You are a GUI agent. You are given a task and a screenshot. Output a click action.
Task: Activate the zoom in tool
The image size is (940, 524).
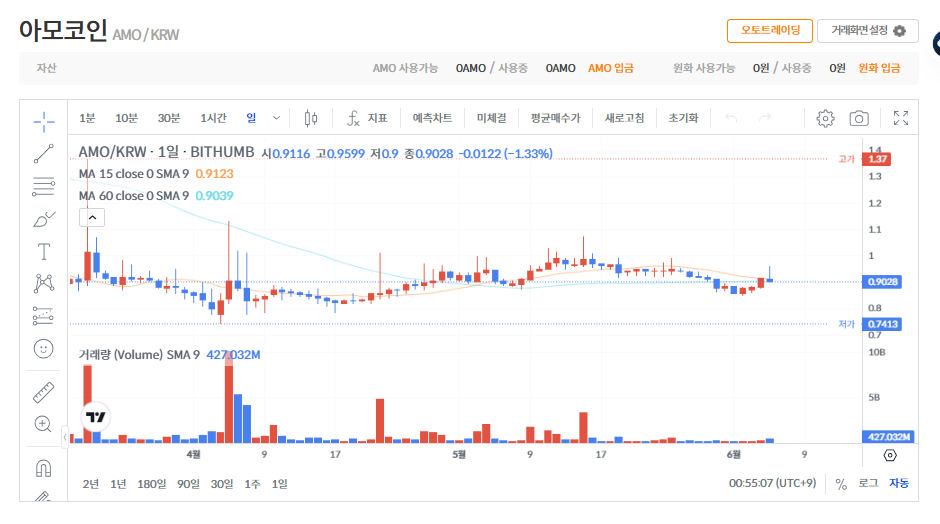(x=43, y=424)
